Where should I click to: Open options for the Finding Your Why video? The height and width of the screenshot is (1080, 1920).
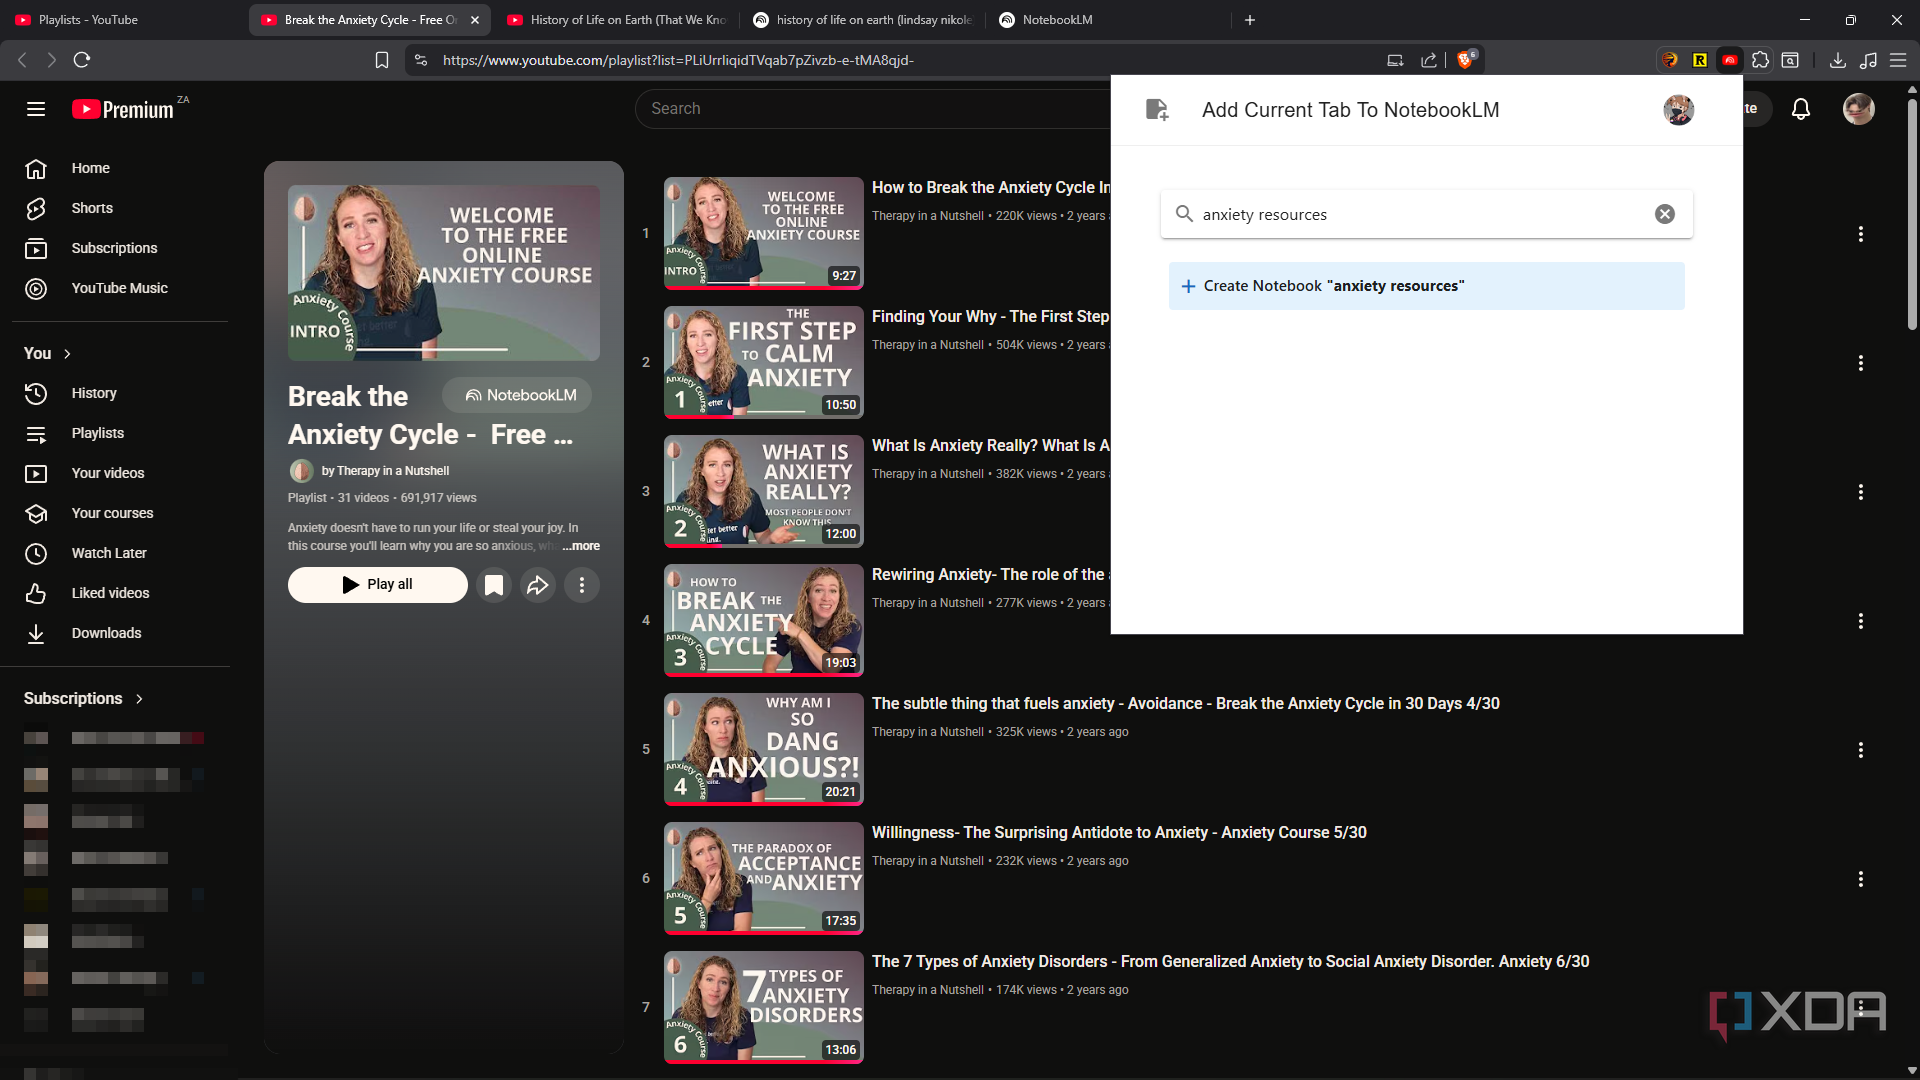point(1861,363)
